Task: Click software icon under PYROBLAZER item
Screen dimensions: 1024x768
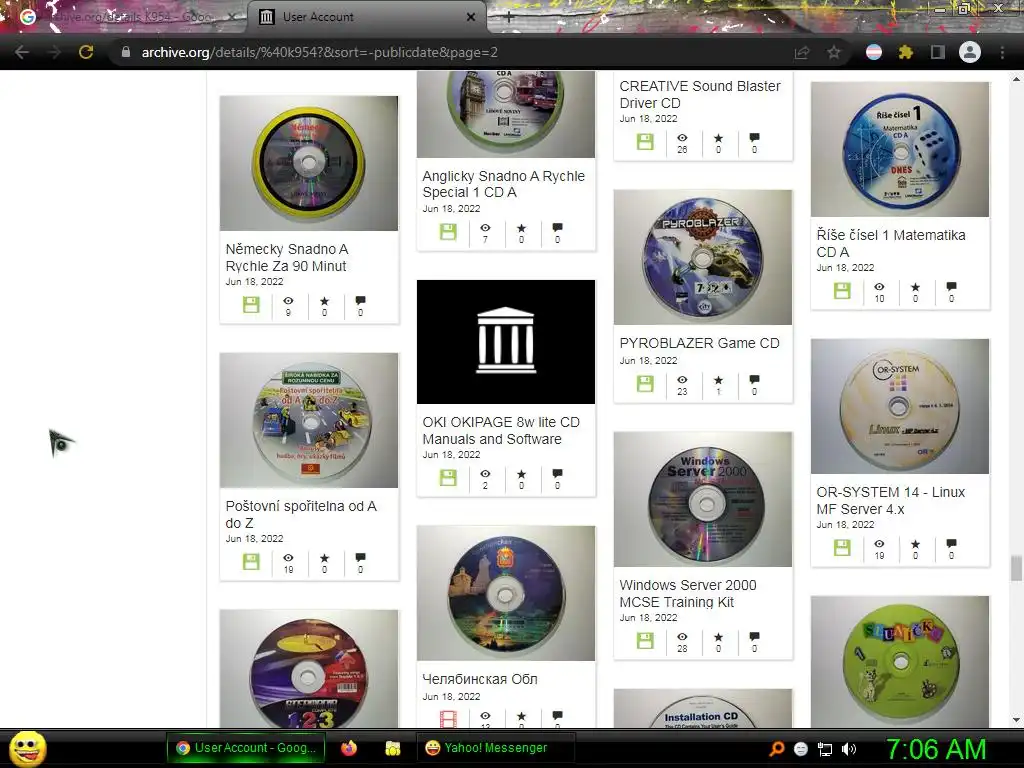Action: coord(645,383)
